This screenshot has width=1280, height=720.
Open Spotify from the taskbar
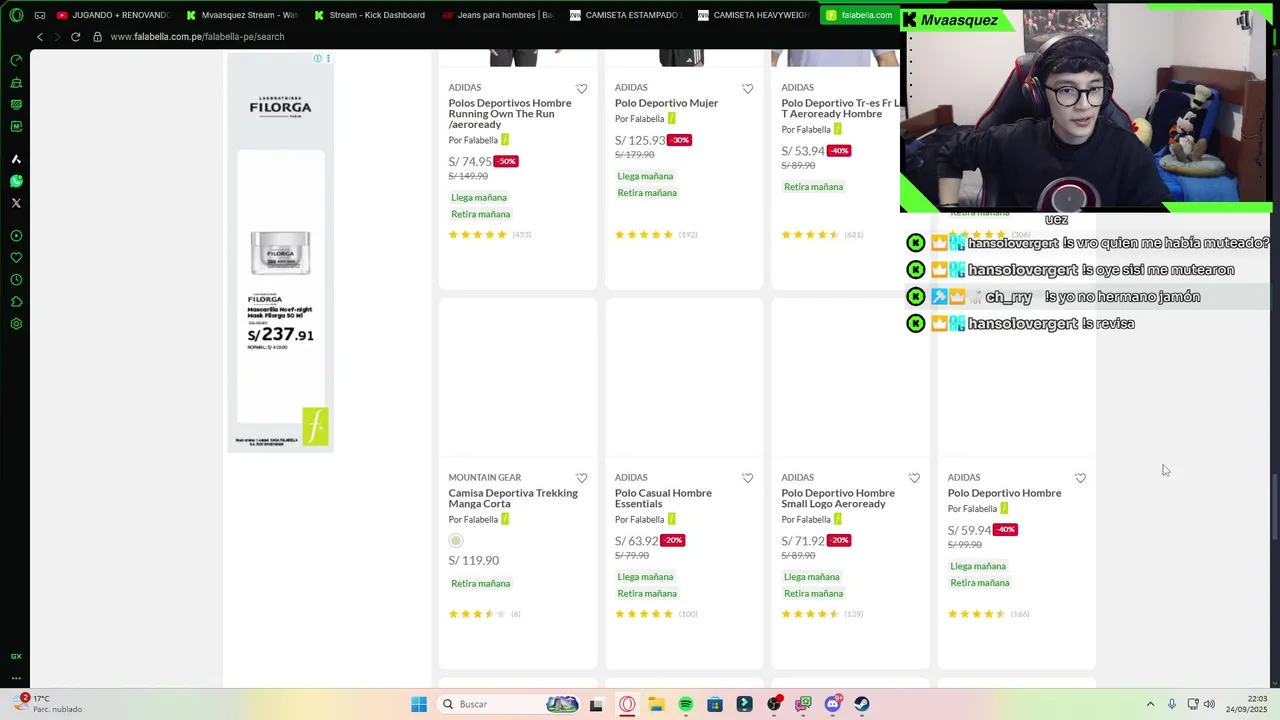point(686,704)
